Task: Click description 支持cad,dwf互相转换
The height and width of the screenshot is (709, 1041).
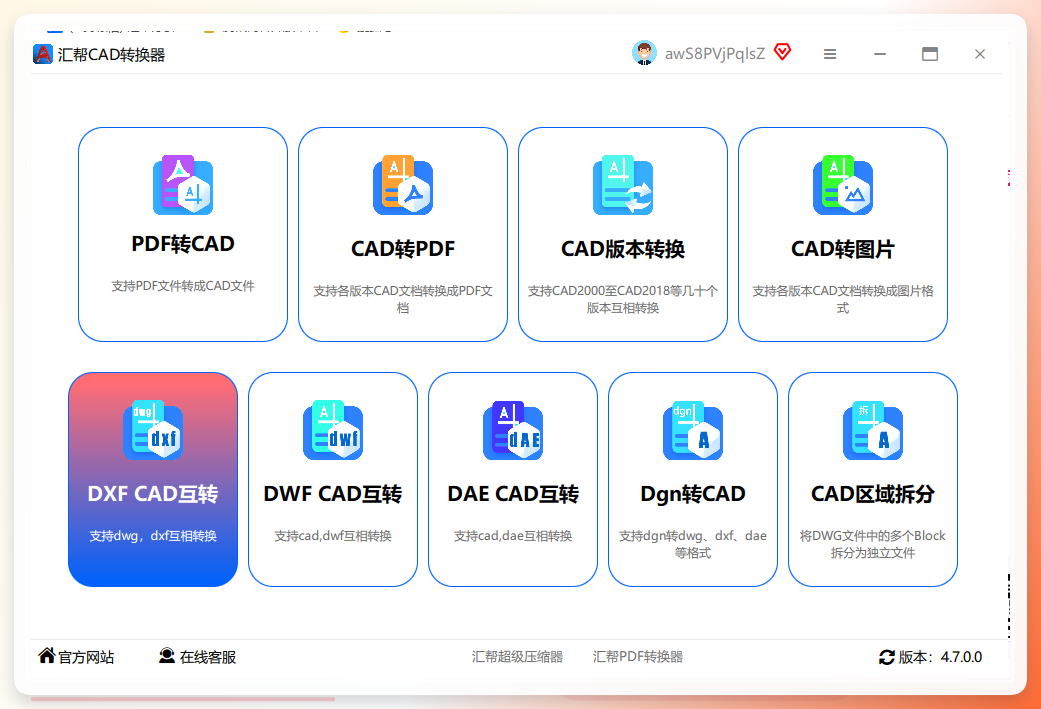Action: click(333, 536)
